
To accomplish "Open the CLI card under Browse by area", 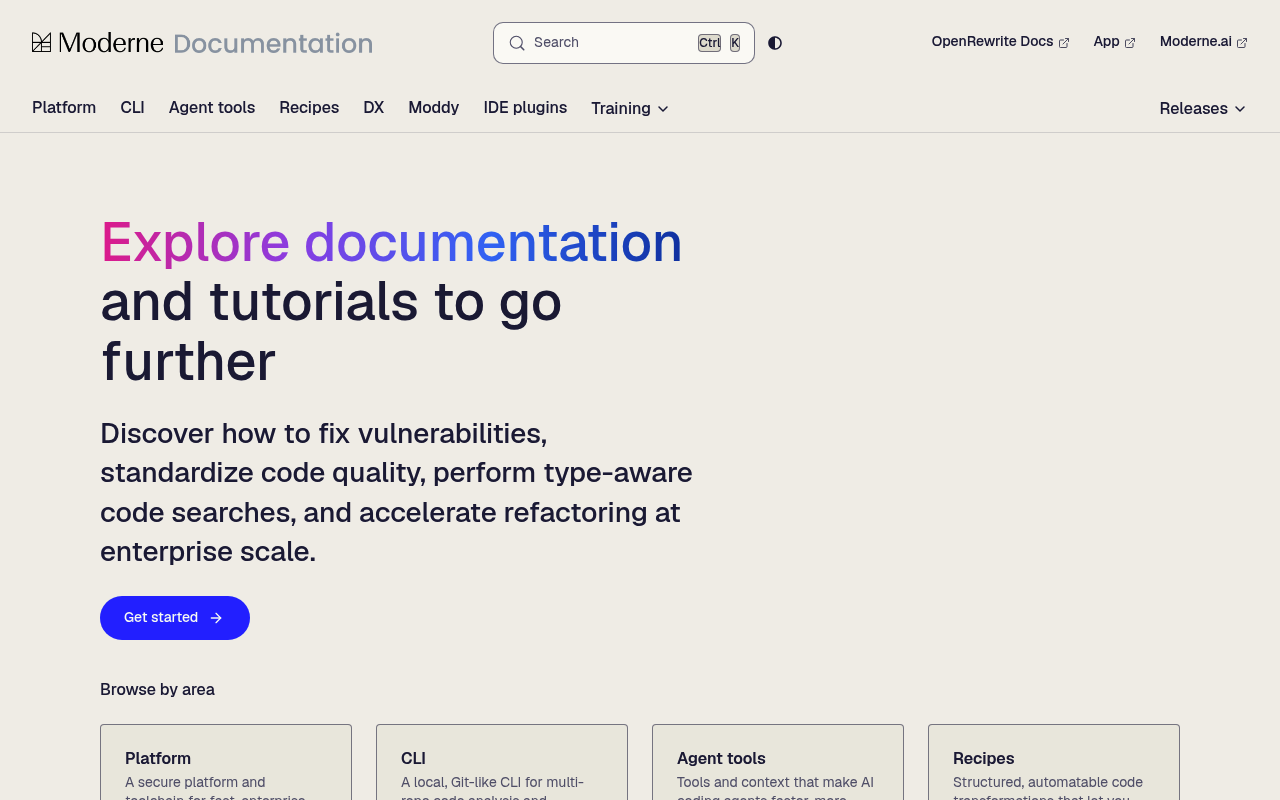I will (502, 762).
